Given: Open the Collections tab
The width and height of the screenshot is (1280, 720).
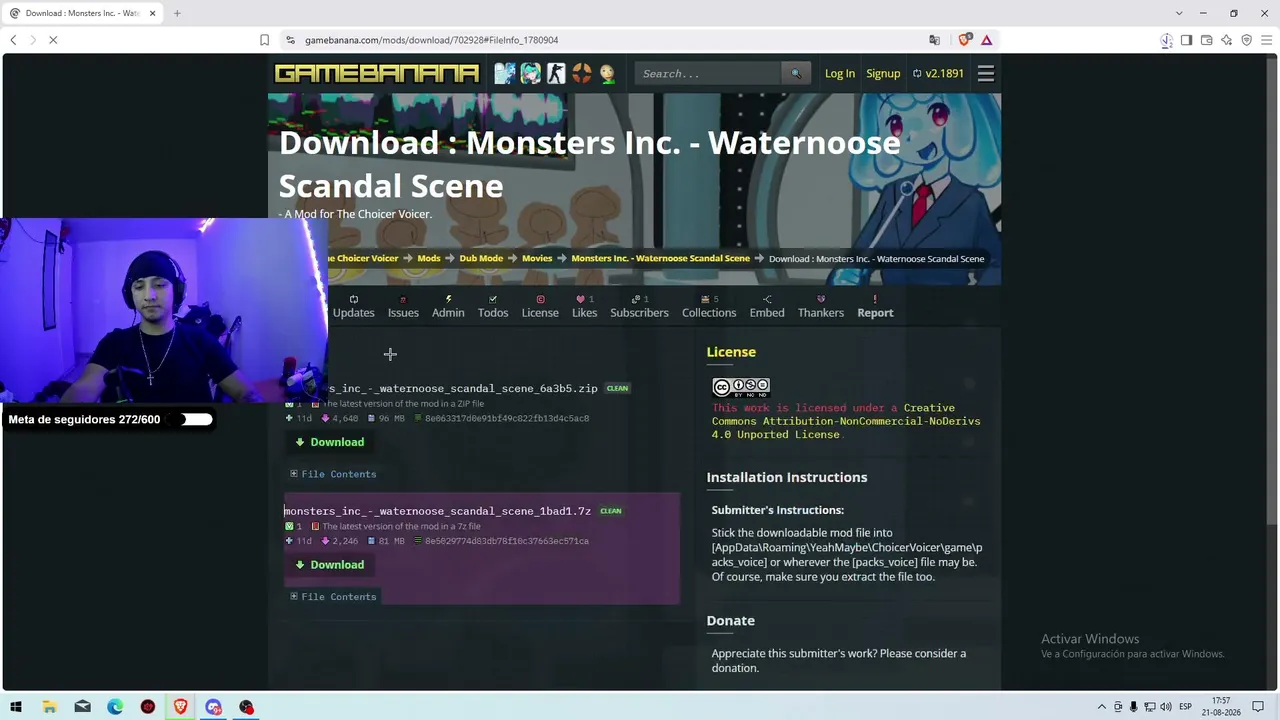Looking at the screenshot, I should (709, 306).
